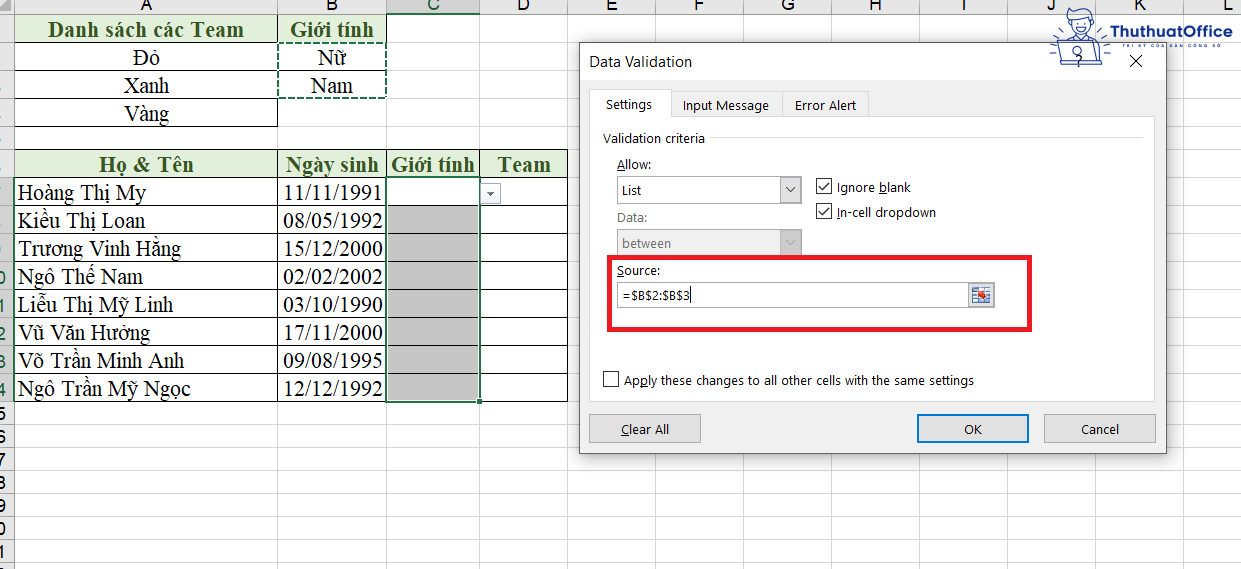Image resolution: width=1241 pixels, height=569 pixels.
Task: Close the Data Validation dialog
Action: 1135,62
